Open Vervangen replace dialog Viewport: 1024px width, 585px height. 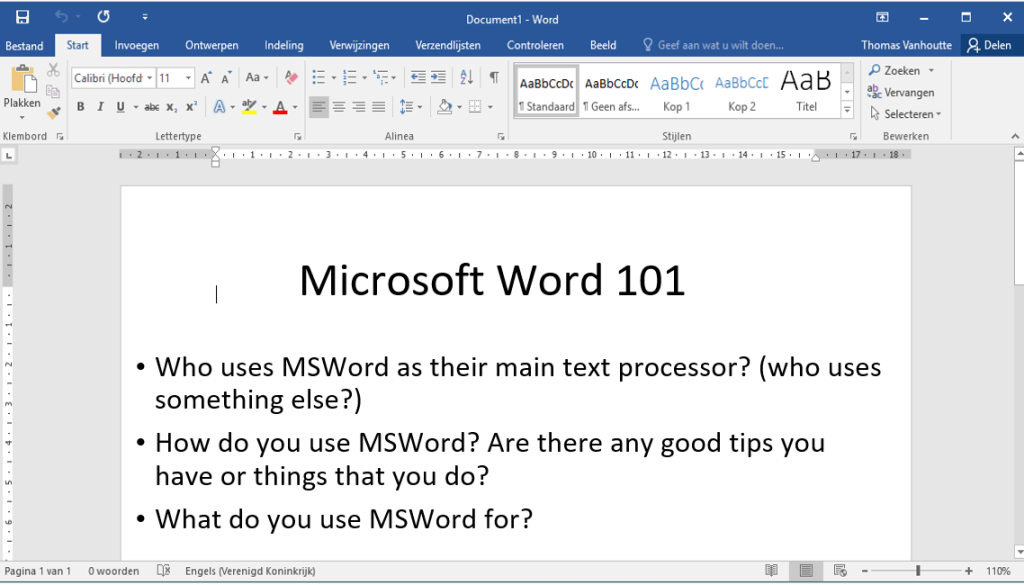[x=901, y=92]
